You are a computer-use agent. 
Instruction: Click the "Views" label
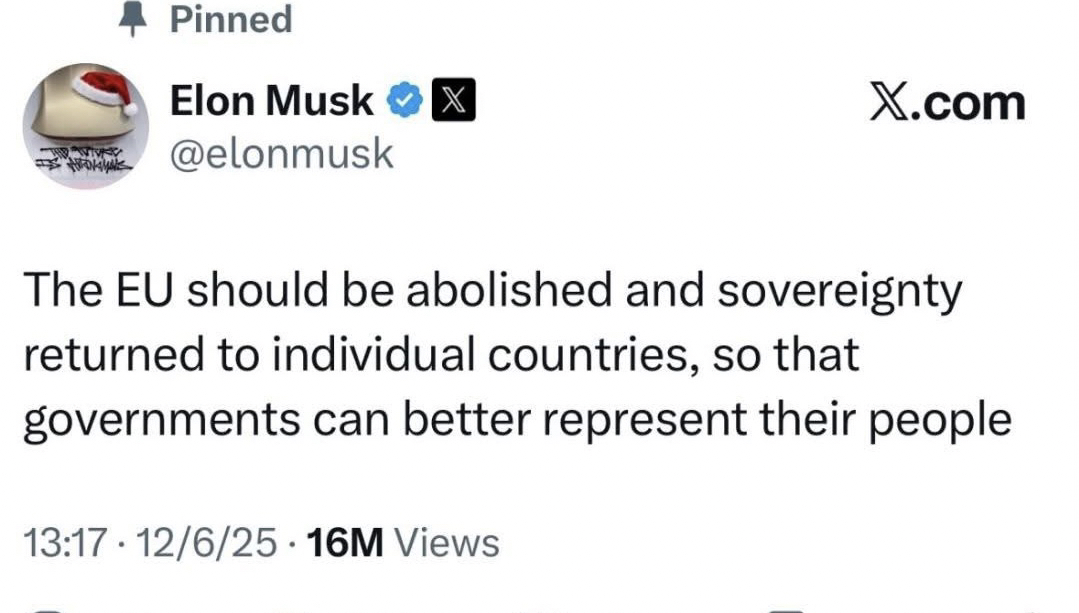point(447,544)
